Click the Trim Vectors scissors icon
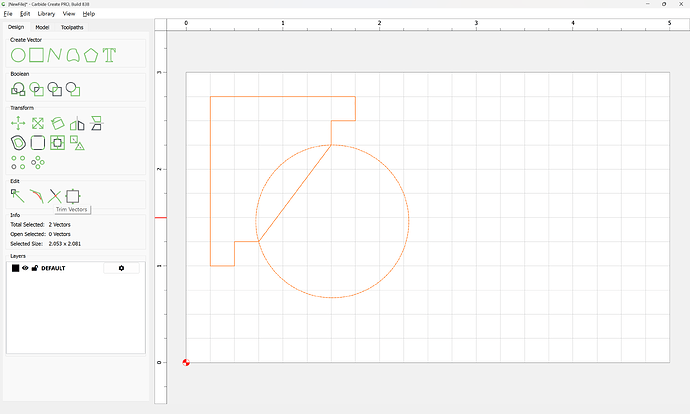 [x=54, y=196]
